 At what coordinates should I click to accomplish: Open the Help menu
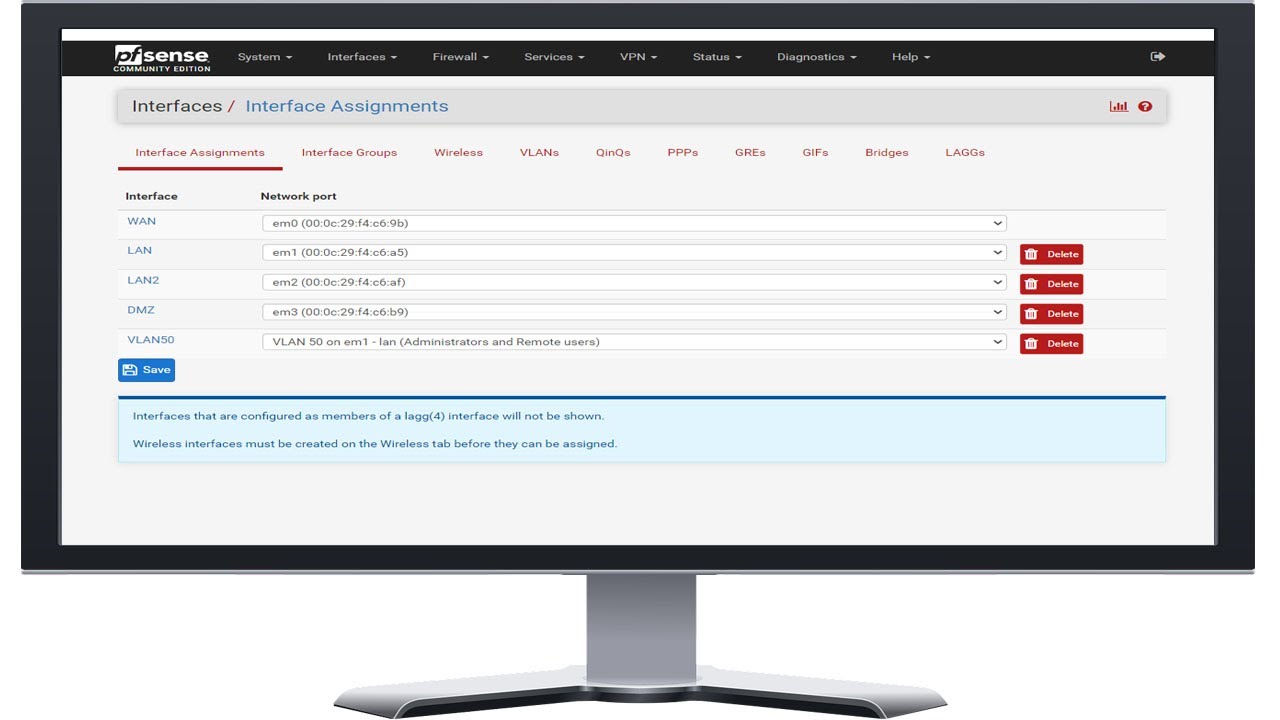(911, 57)
